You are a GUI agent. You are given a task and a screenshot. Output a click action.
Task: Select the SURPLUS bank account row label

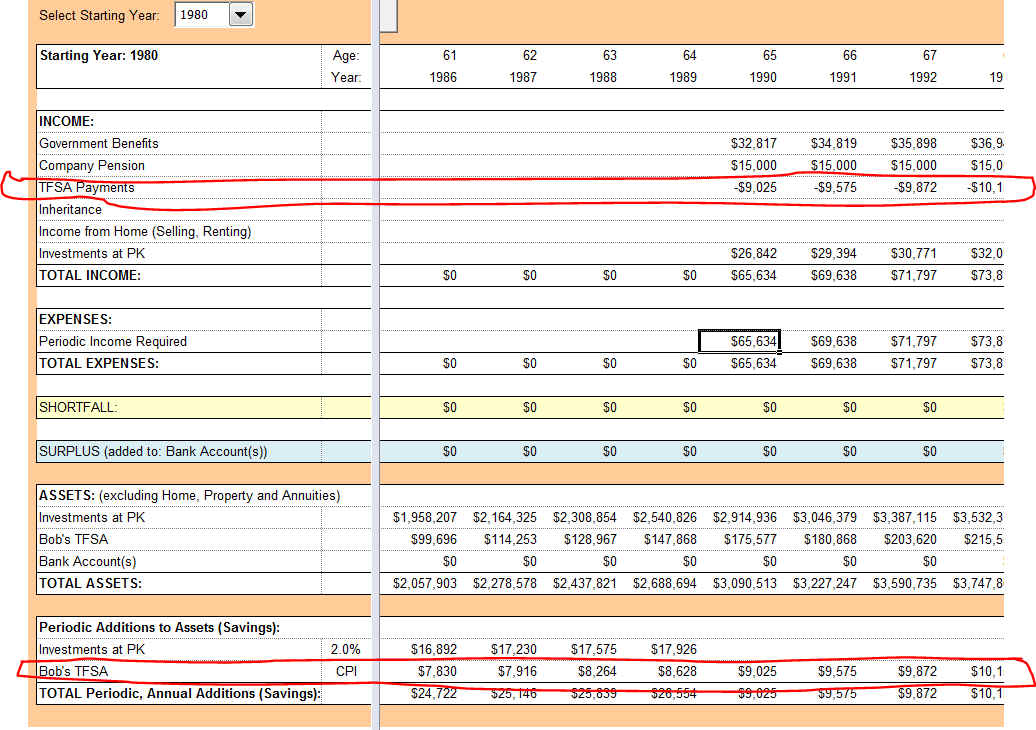click(x=153, y=451)
